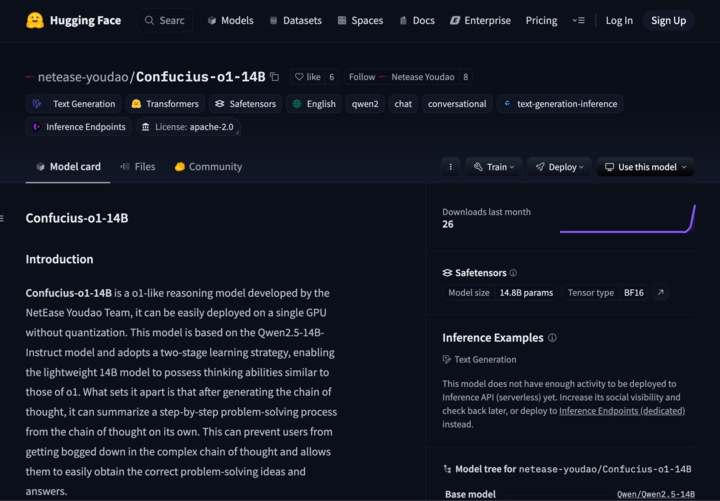
Task: Click the Safetensors info icon
Action: coord(513,273)
